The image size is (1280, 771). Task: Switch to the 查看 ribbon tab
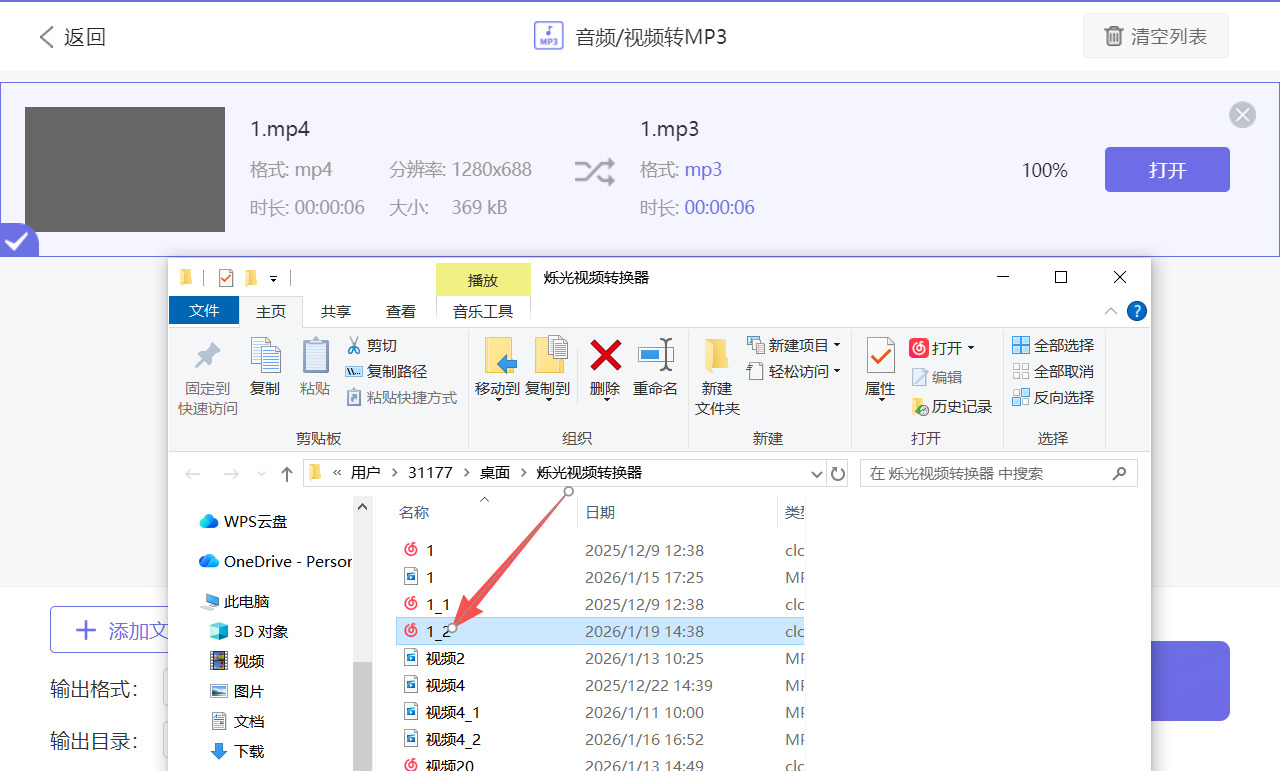pyautogui.click(x=401, y=312)
